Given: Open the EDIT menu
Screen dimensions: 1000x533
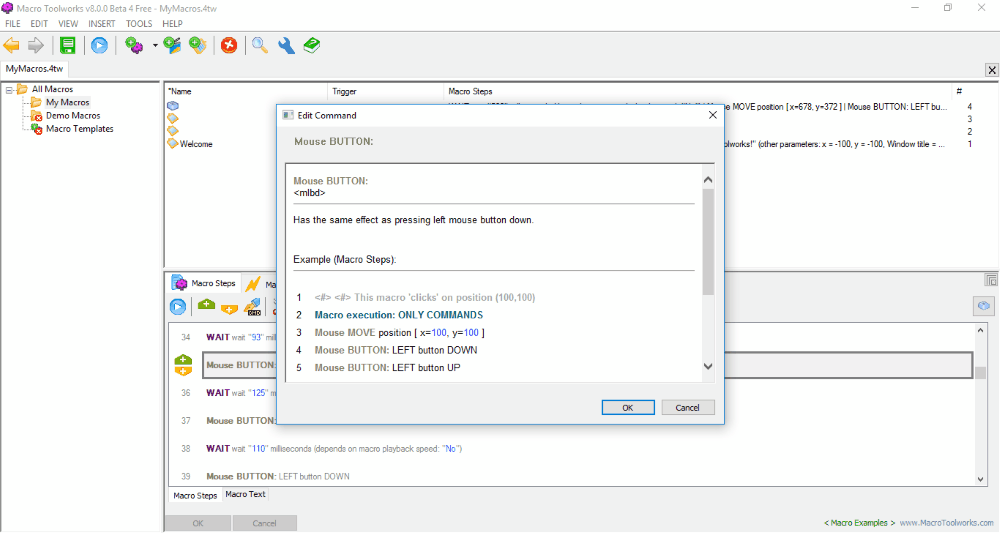Looking at the screenshot, I should tap(39, 24).
